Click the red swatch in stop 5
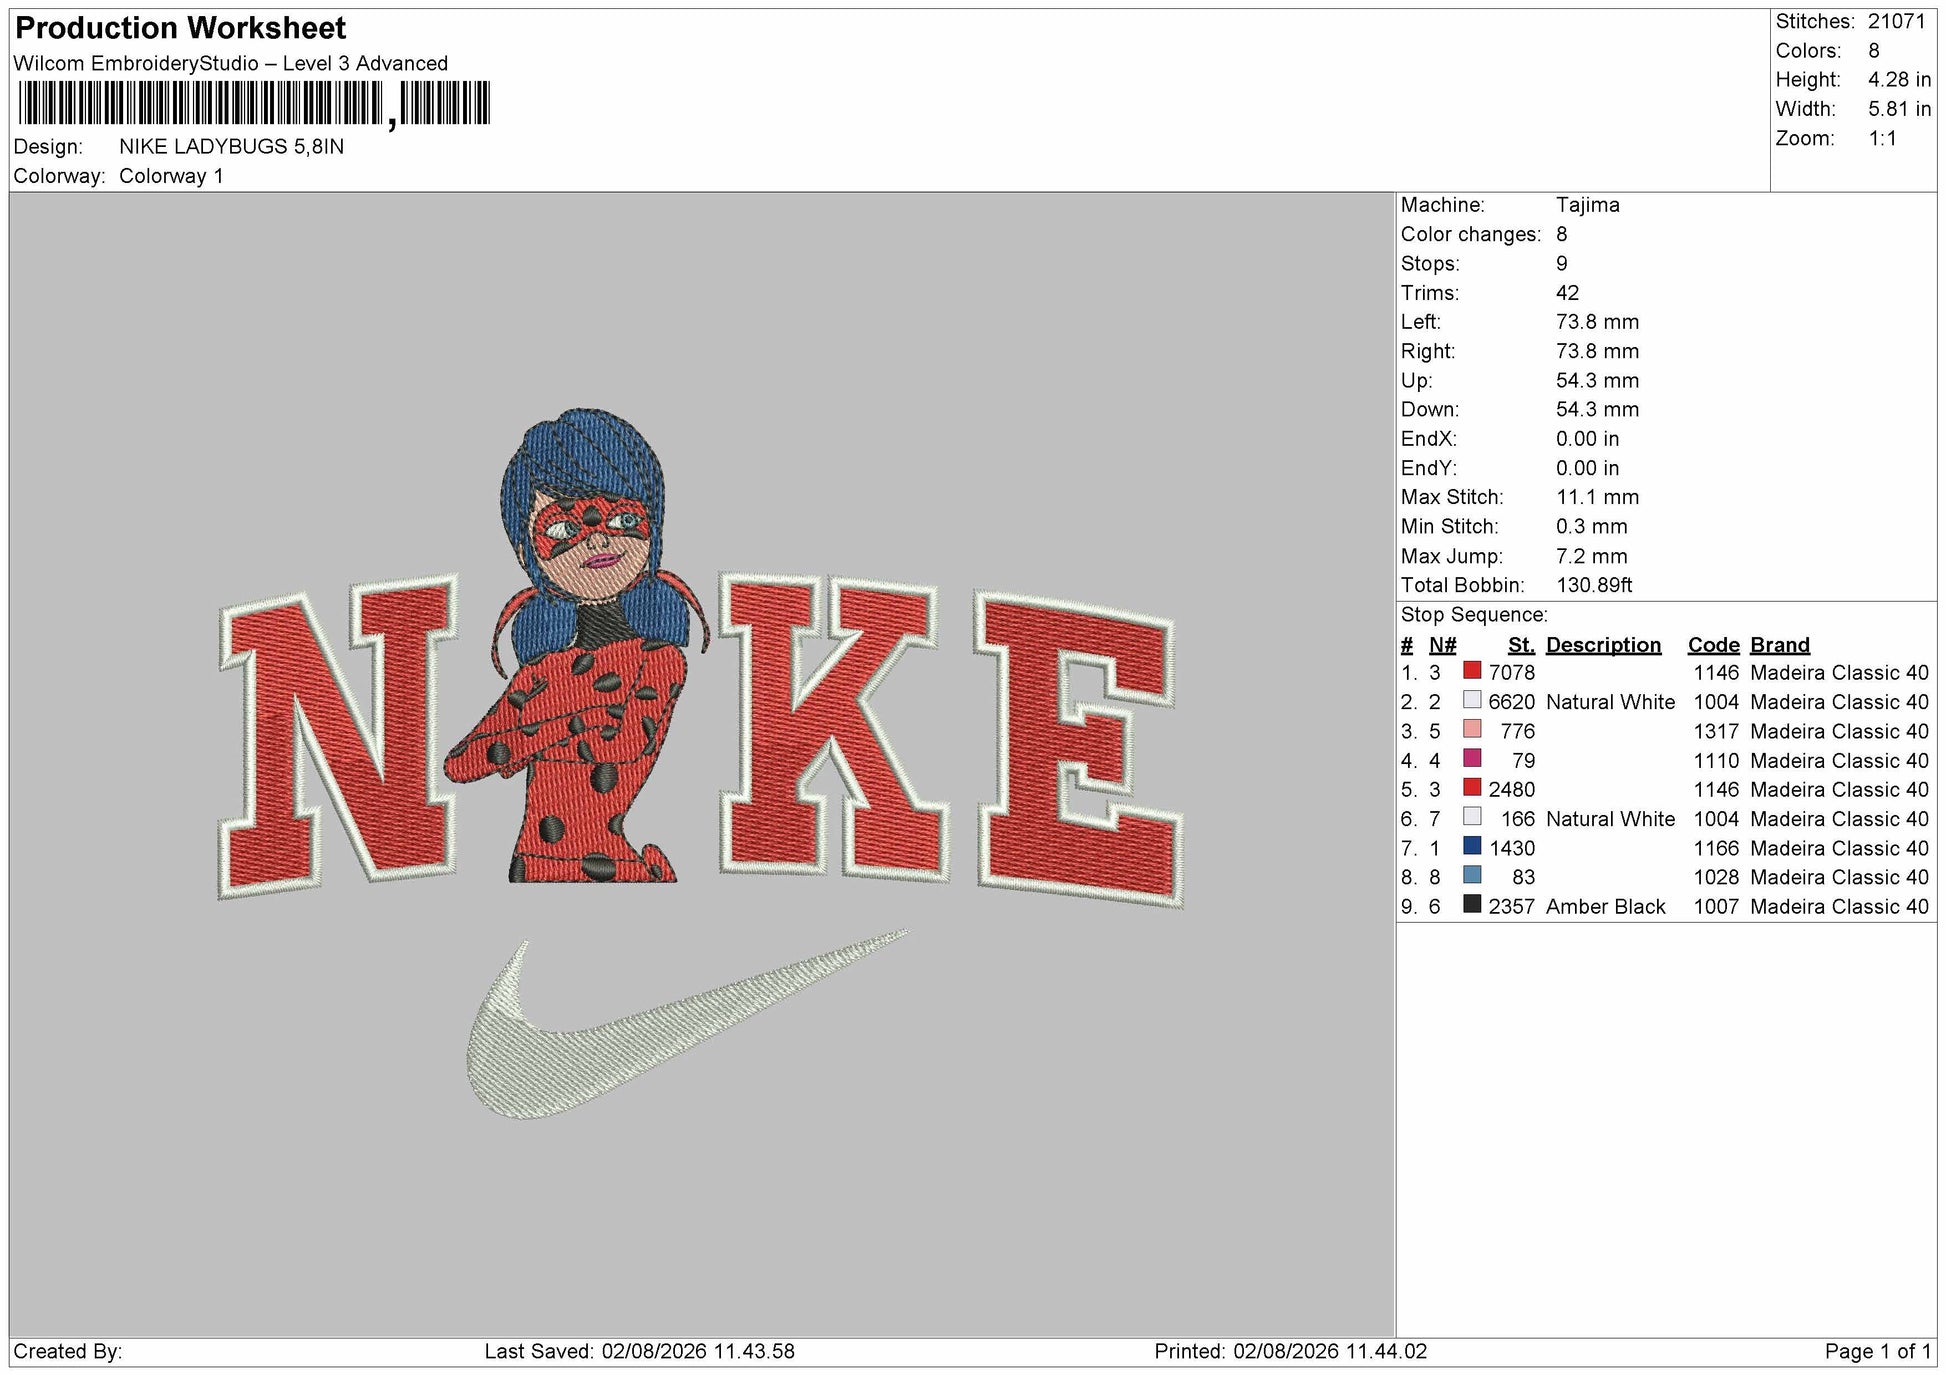Viewport: 1946px width, 1375px height. [x=1472, y=788]
